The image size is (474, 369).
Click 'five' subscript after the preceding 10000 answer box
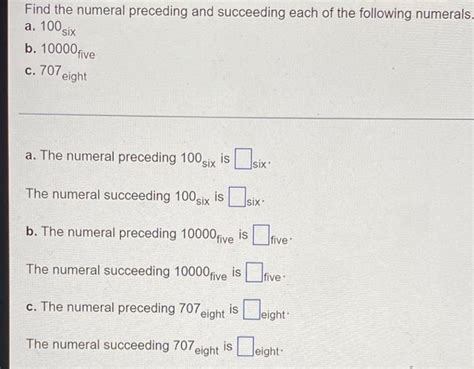pyautogui.click(x=279, y=240)
